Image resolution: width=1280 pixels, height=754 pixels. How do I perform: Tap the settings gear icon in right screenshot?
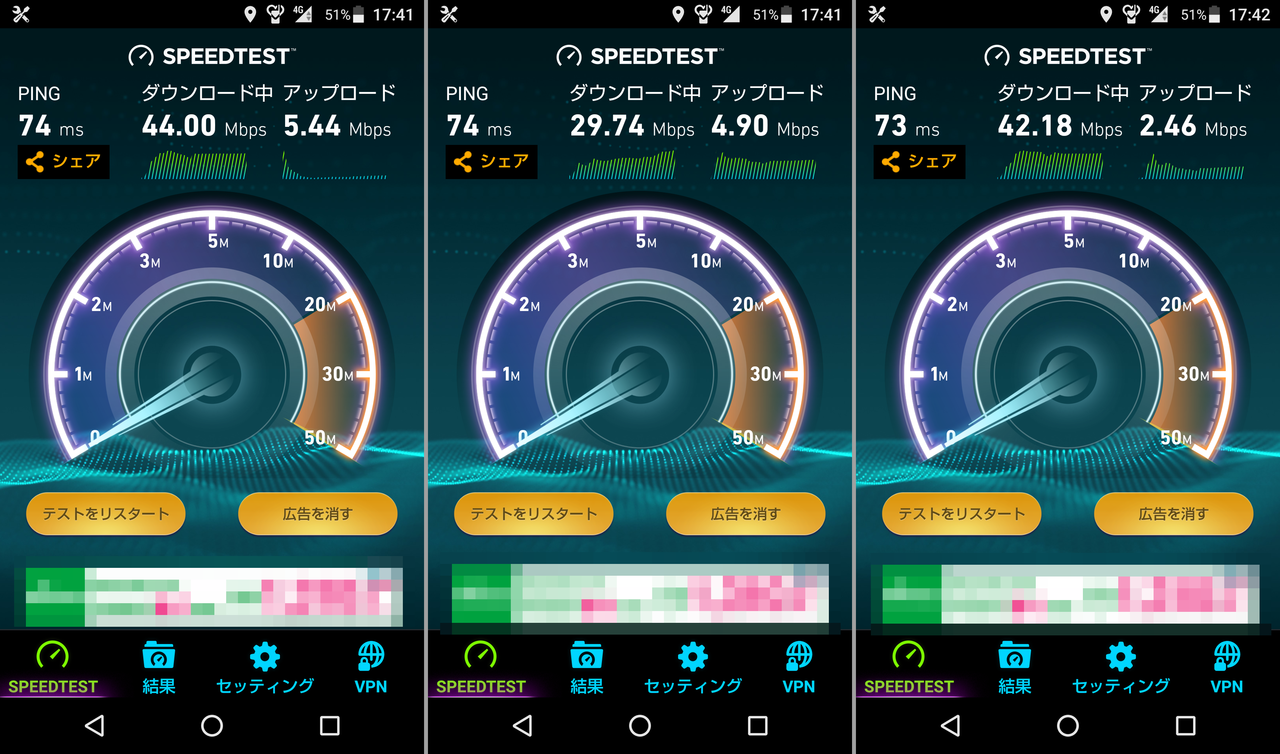(1121, 656)
